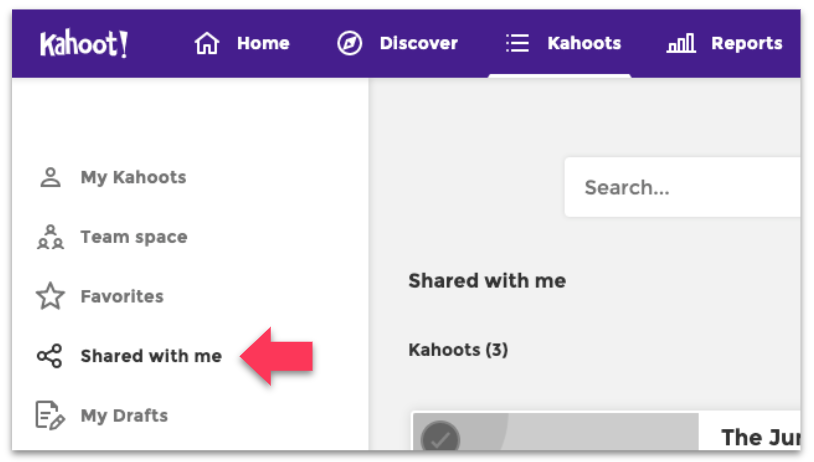Click the Kahoot! logo
This screenshot has height=462, width=814.
(84, 44)
